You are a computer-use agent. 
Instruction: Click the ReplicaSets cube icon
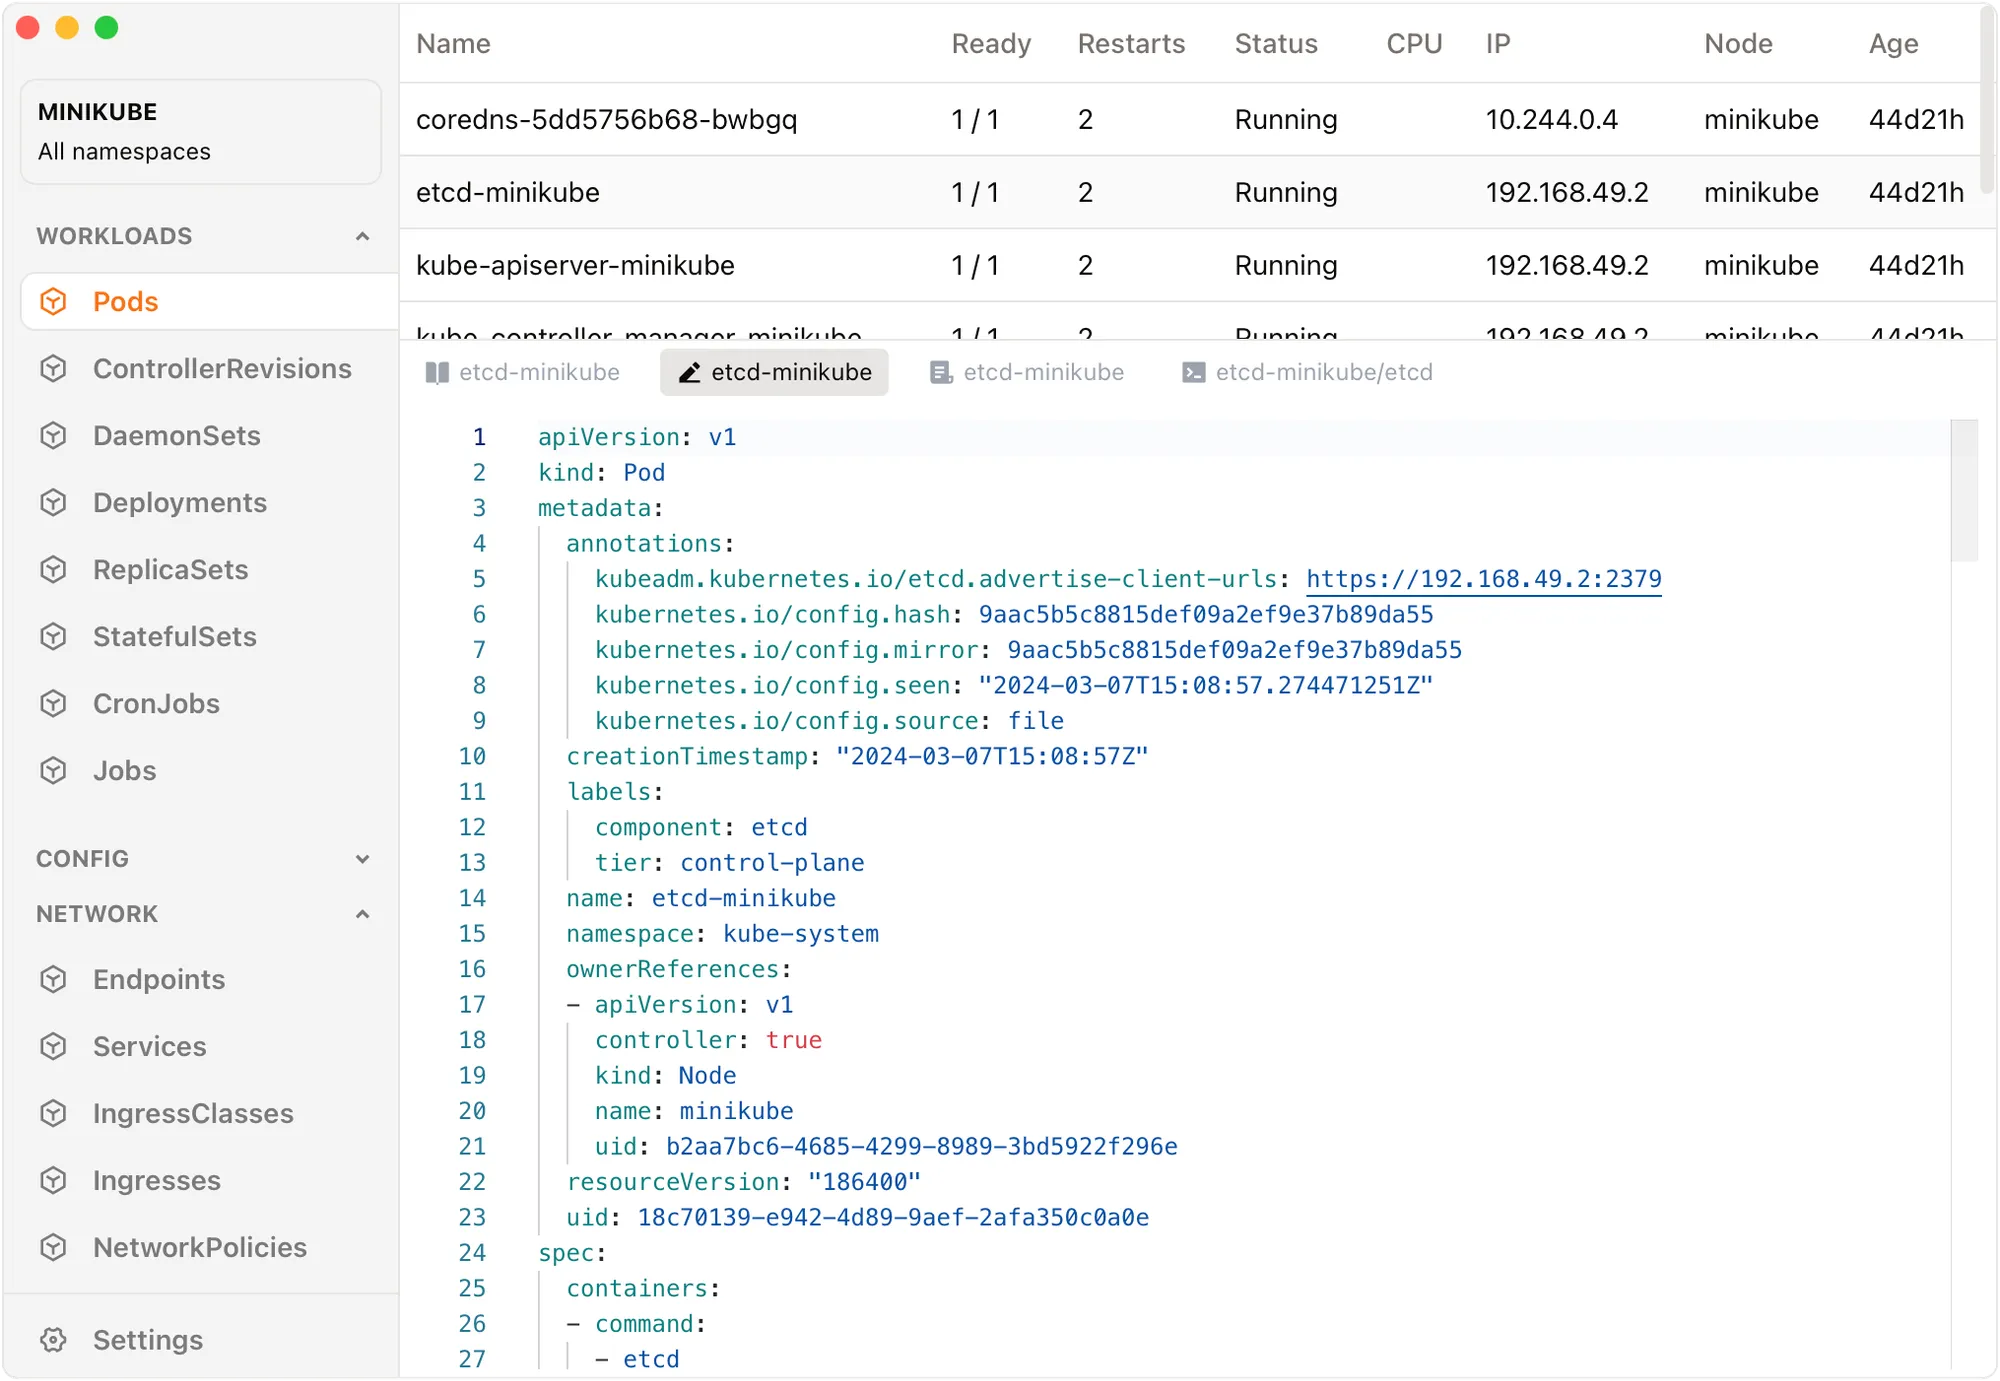pyautogui.click(x=53, y=569)
